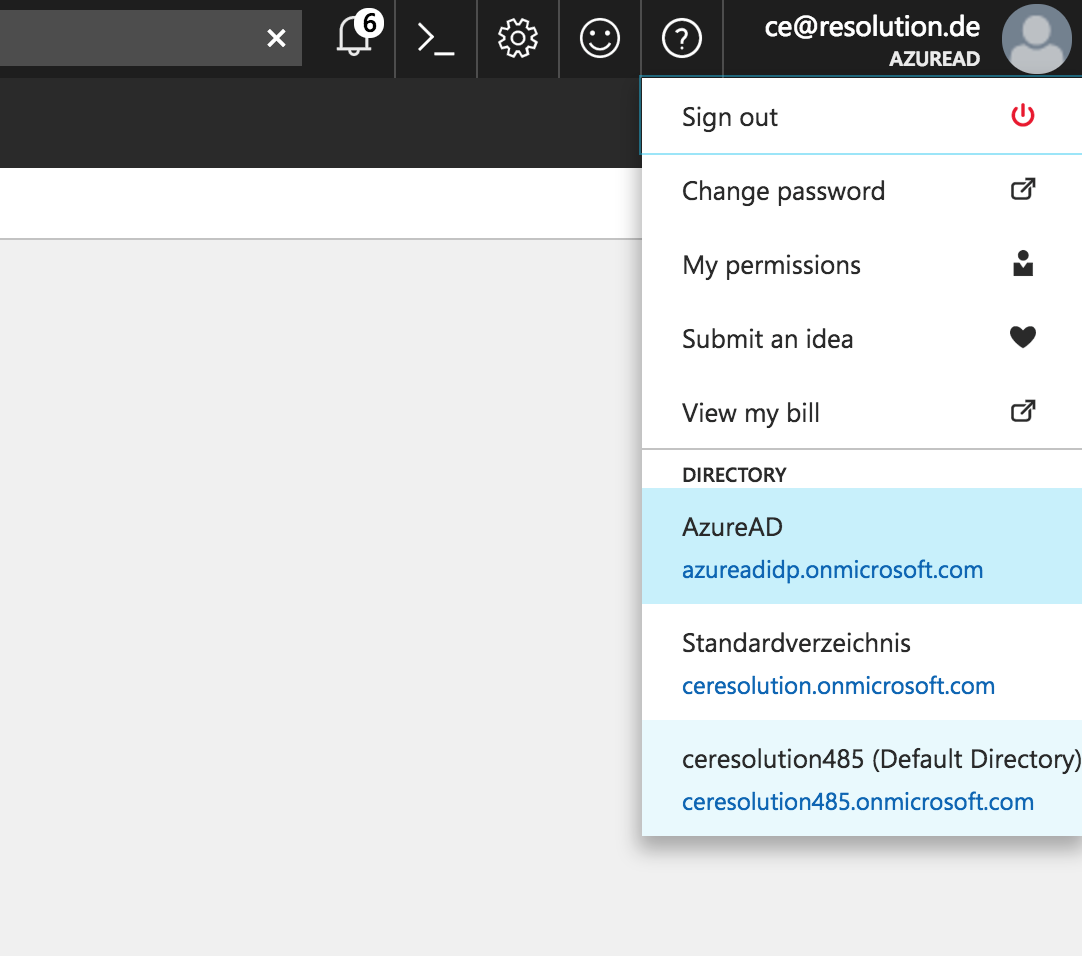Click external link icon next to View my bill
Viewport: 1082px width, 956px height.
coord(1023,411)
